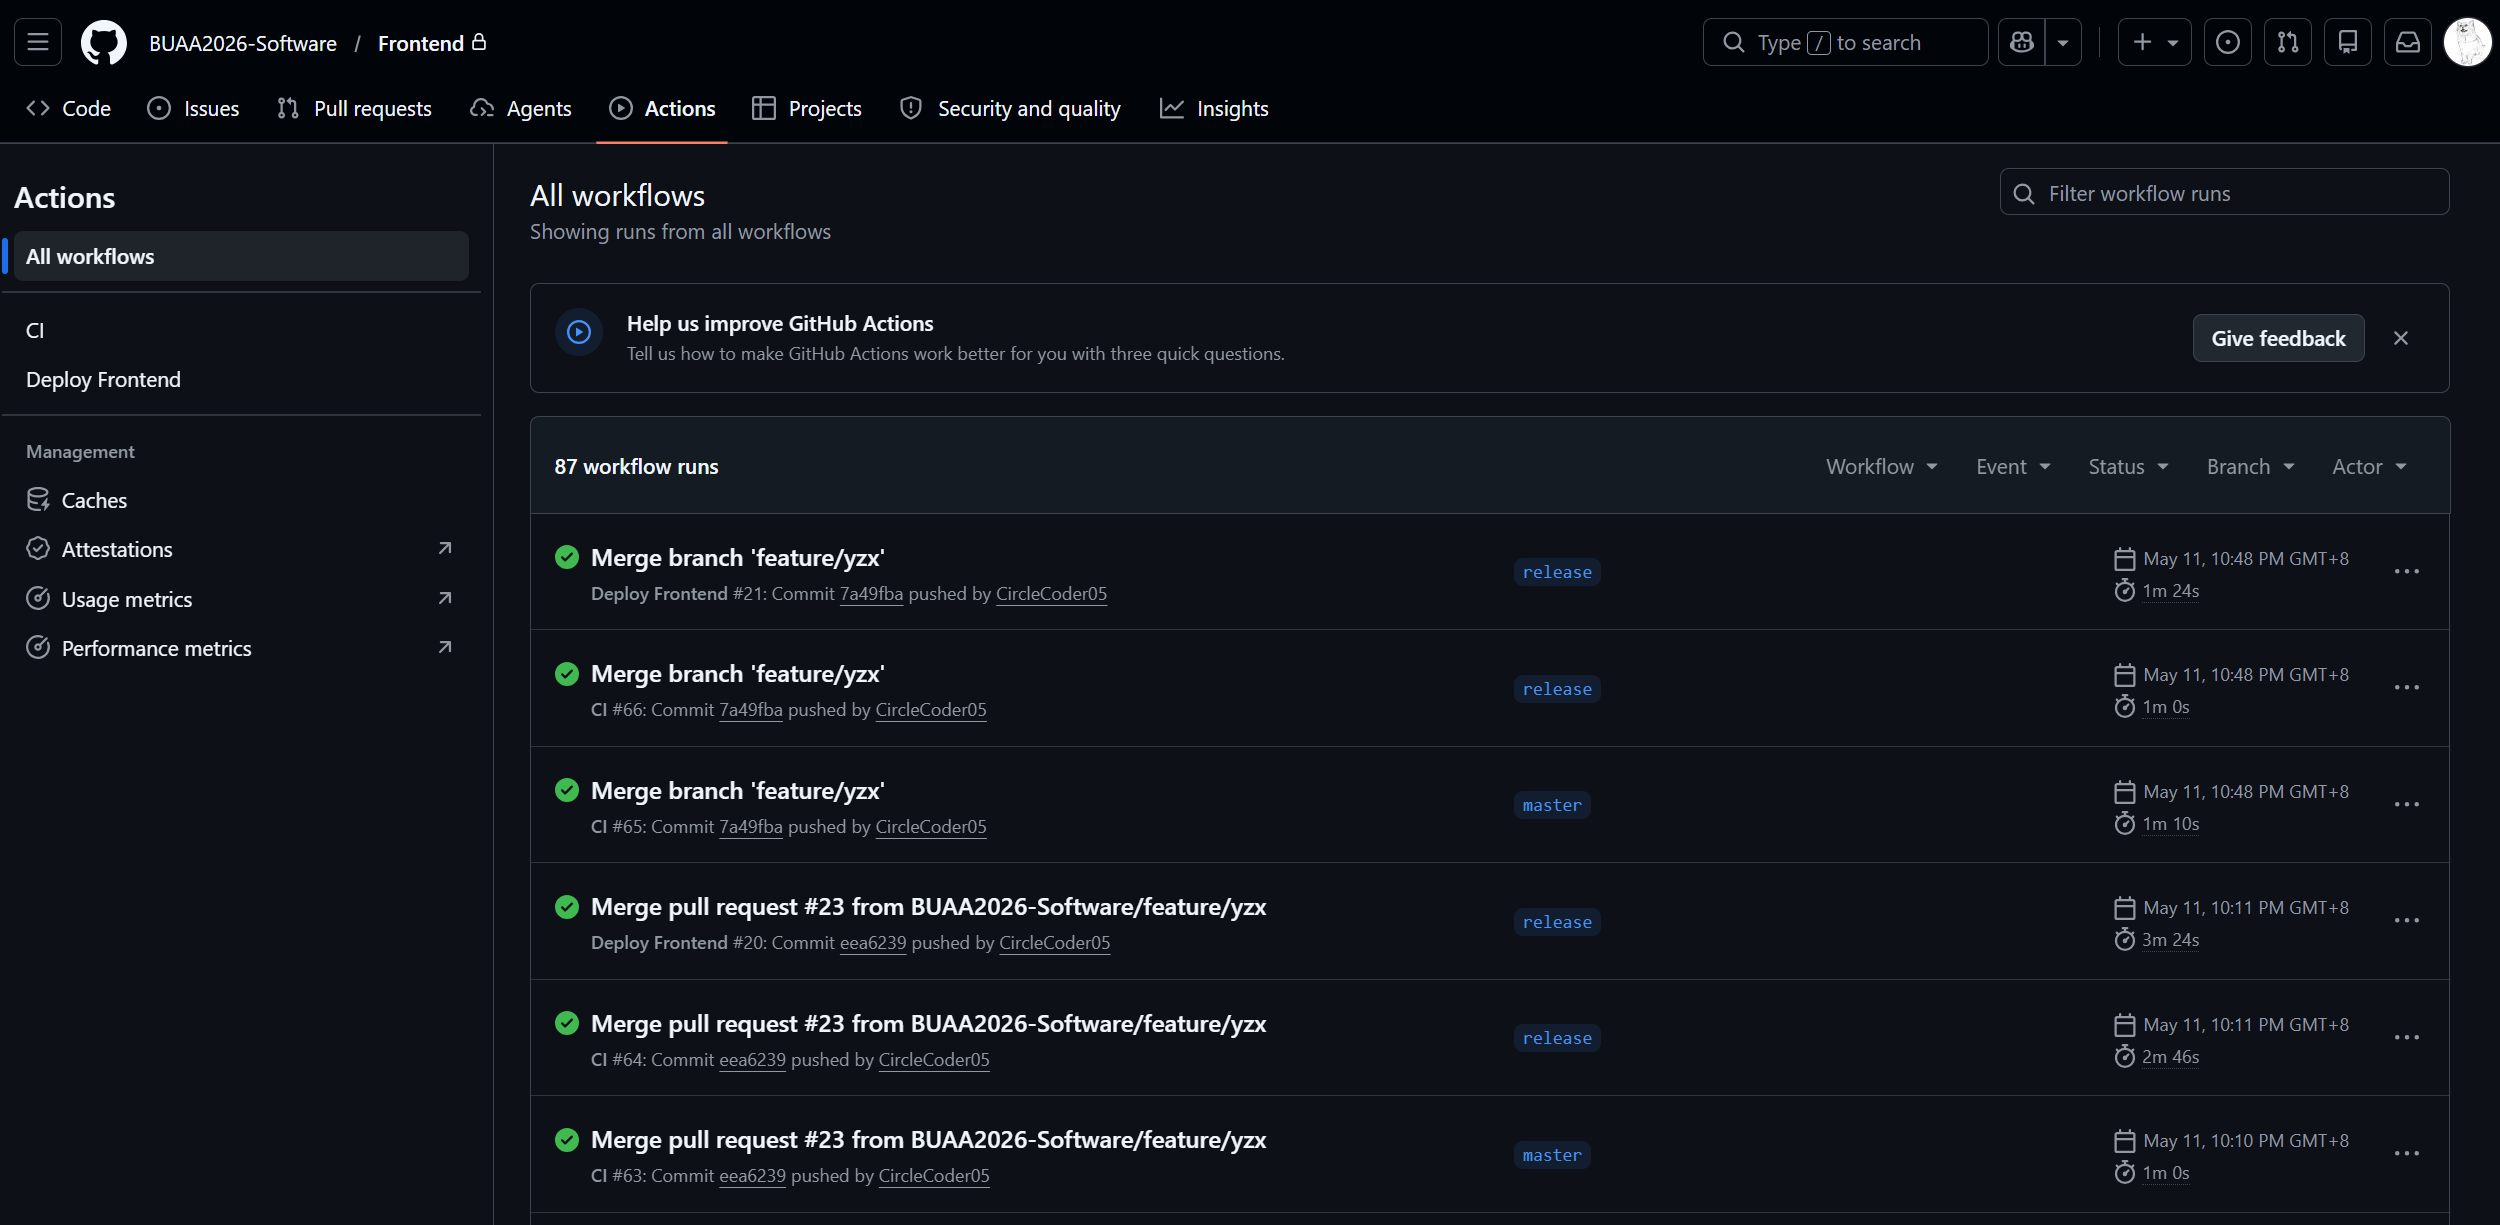Open the three-dot menu for CI #65
The image size is (2500, 1225).
pos(2407,804)
